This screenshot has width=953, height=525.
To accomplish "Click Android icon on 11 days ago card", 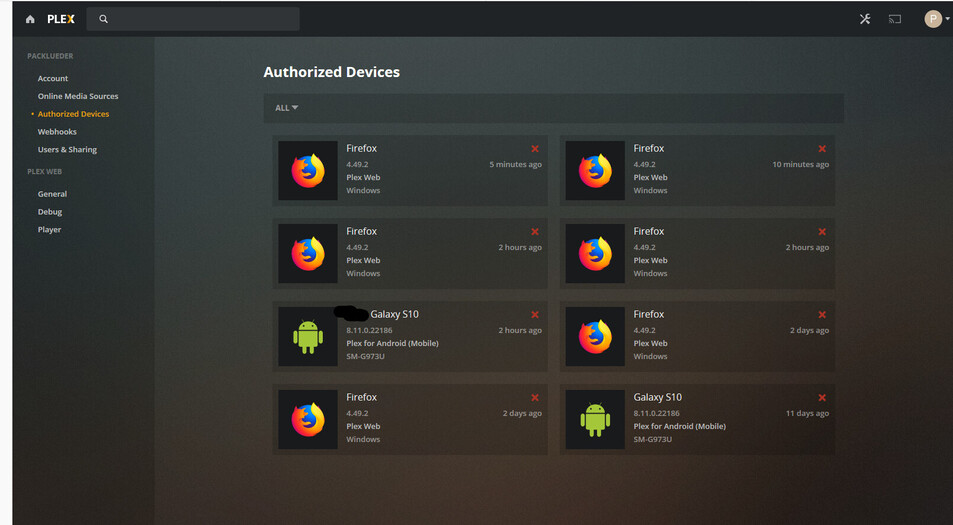I will pos(595,419).
